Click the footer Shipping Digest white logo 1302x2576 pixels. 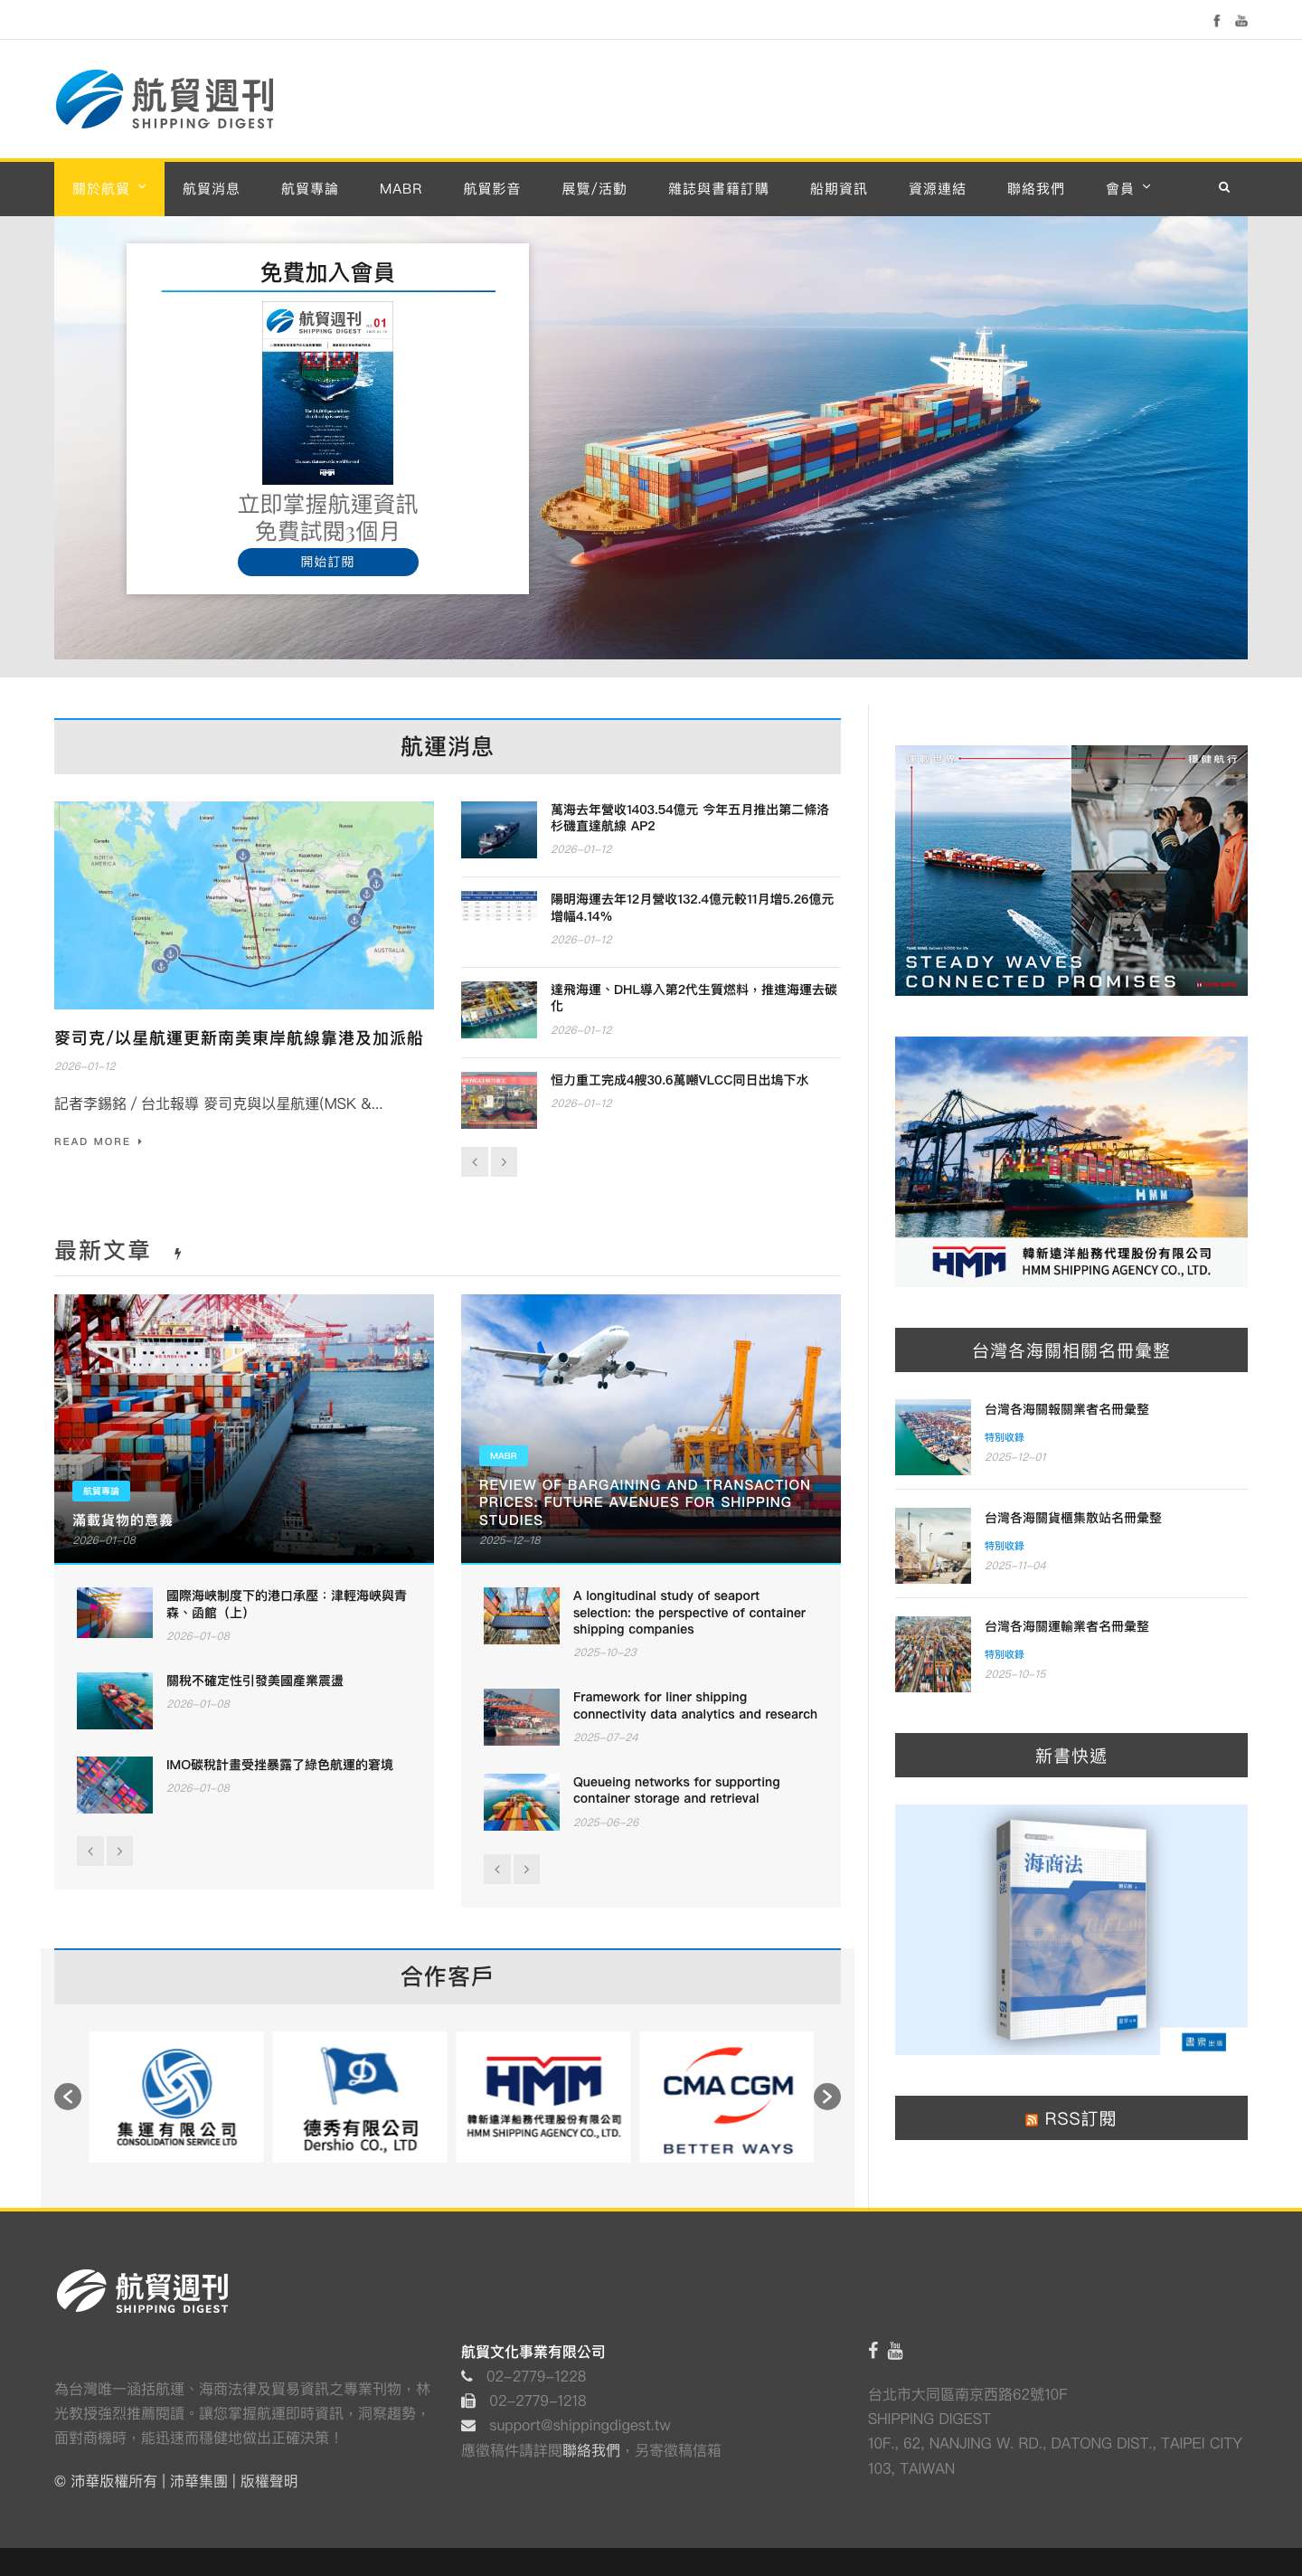(x=142, y=2291)
